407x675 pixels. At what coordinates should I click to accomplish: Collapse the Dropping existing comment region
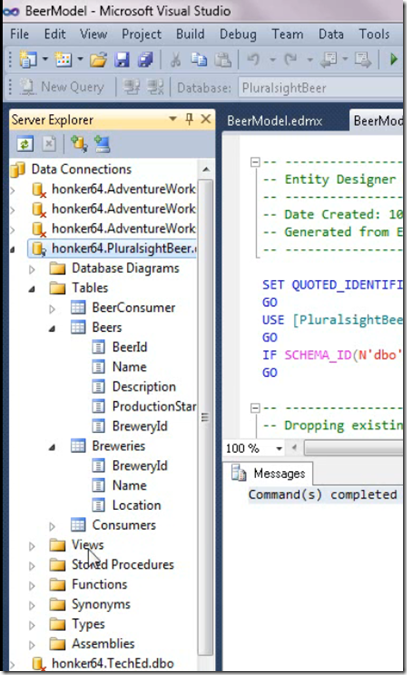point(255,408)
